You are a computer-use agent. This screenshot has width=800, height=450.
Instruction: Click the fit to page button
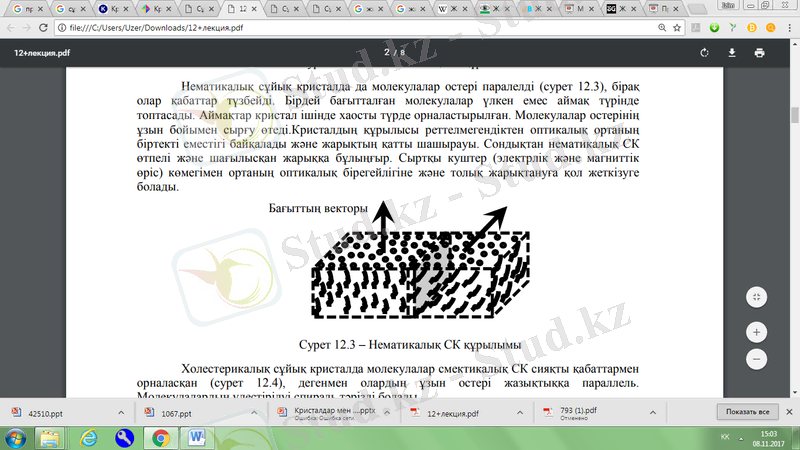[757, 297]
